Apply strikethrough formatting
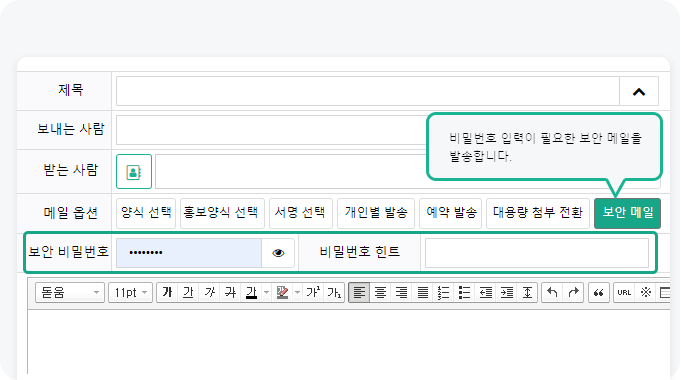Image resolution: width=681 pixels, height=380 pixels. click(230, 292)
